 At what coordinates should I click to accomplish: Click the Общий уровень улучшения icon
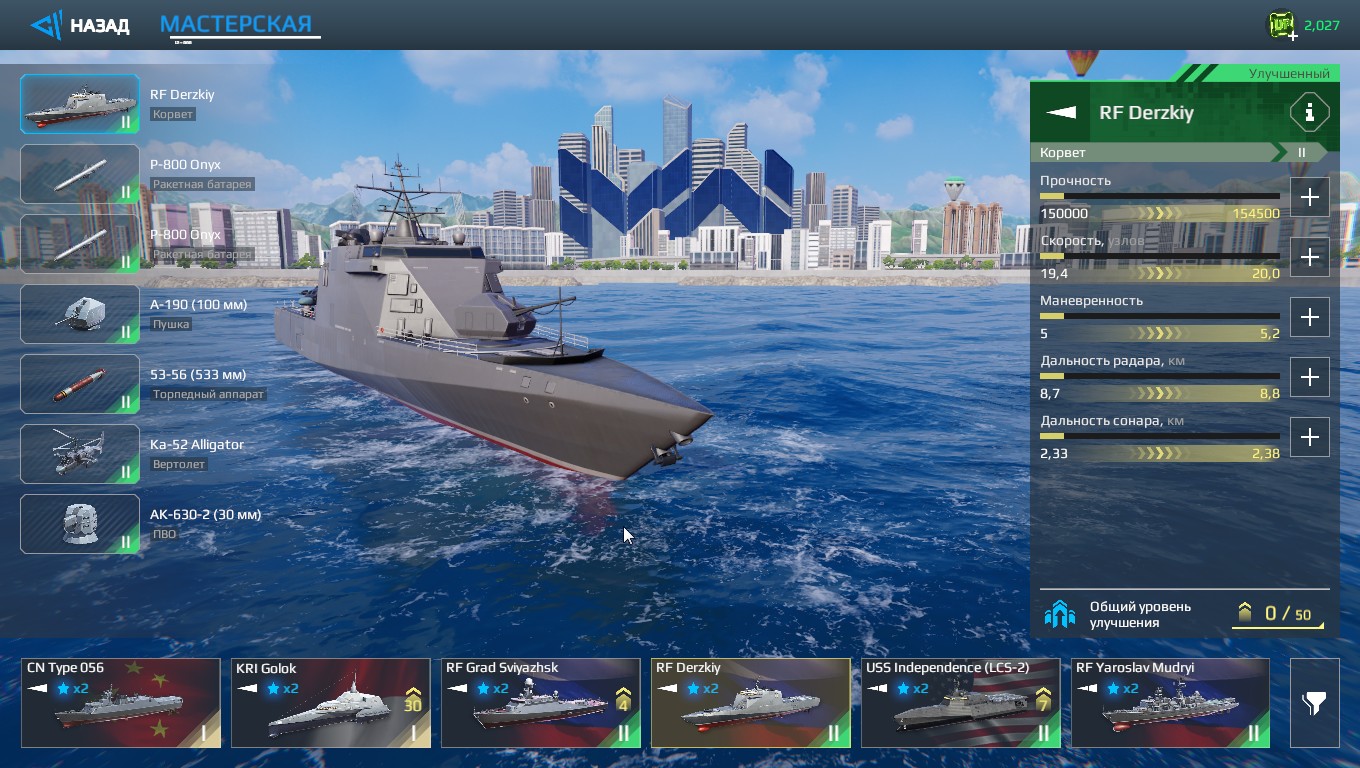(1060, 614)
